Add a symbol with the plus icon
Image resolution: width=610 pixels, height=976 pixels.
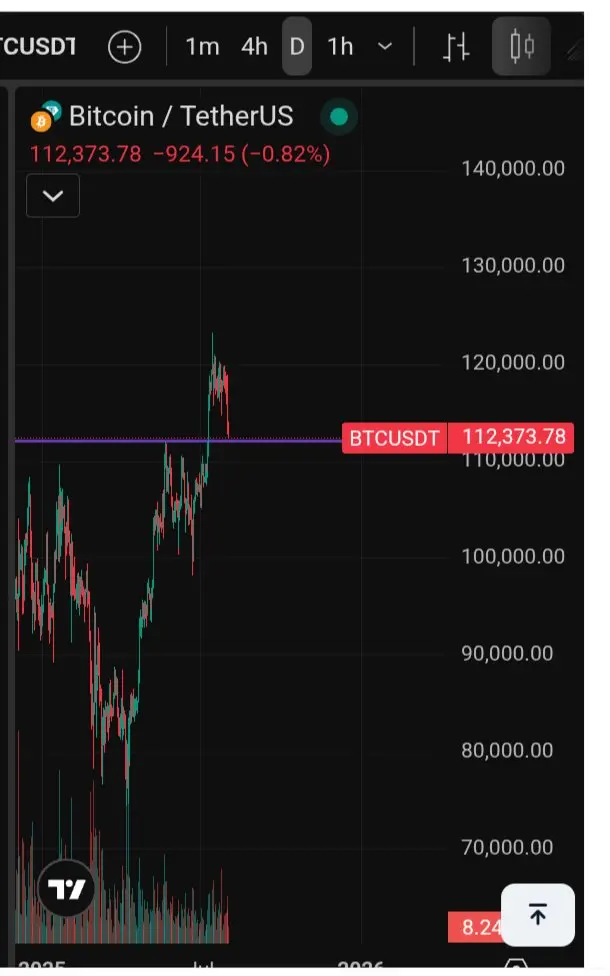[124, 47]
